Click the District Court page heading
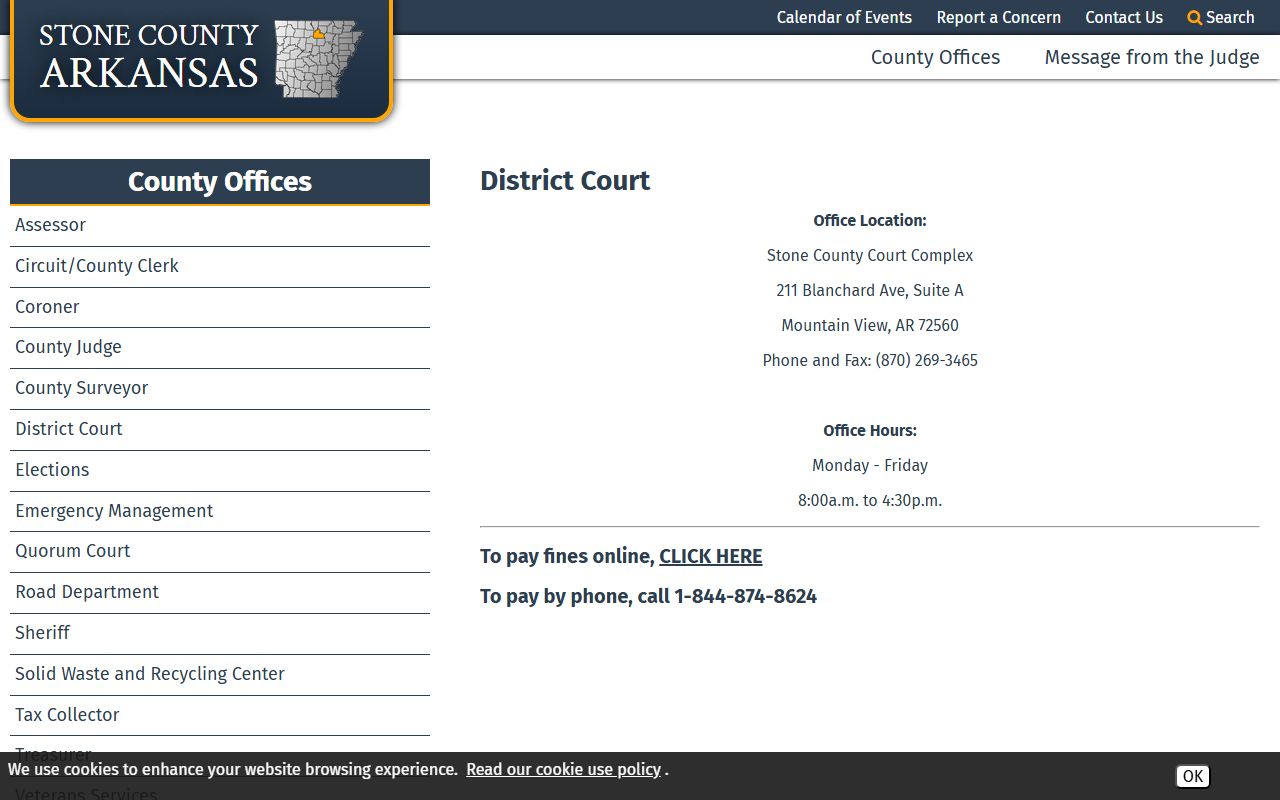Screen dimensions: 1280x800 pyautogui.click(x=565, y=180)
